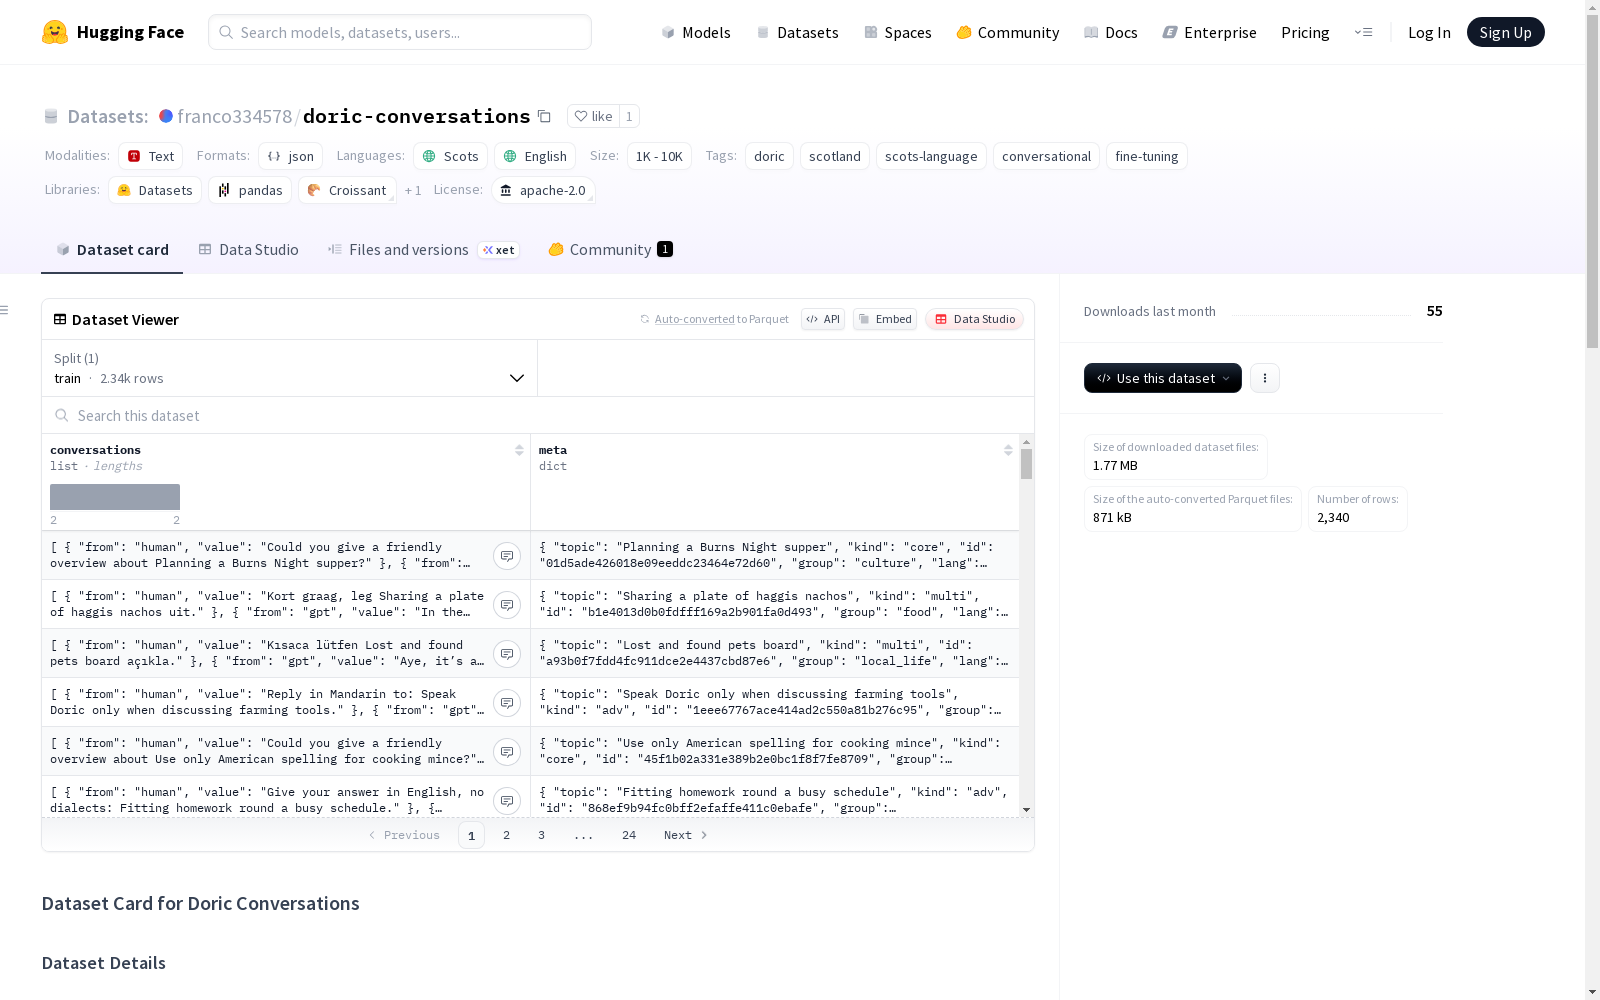Open the Files and versions tab
This screenshot has width=1600, height=1000.
[423, 250]
